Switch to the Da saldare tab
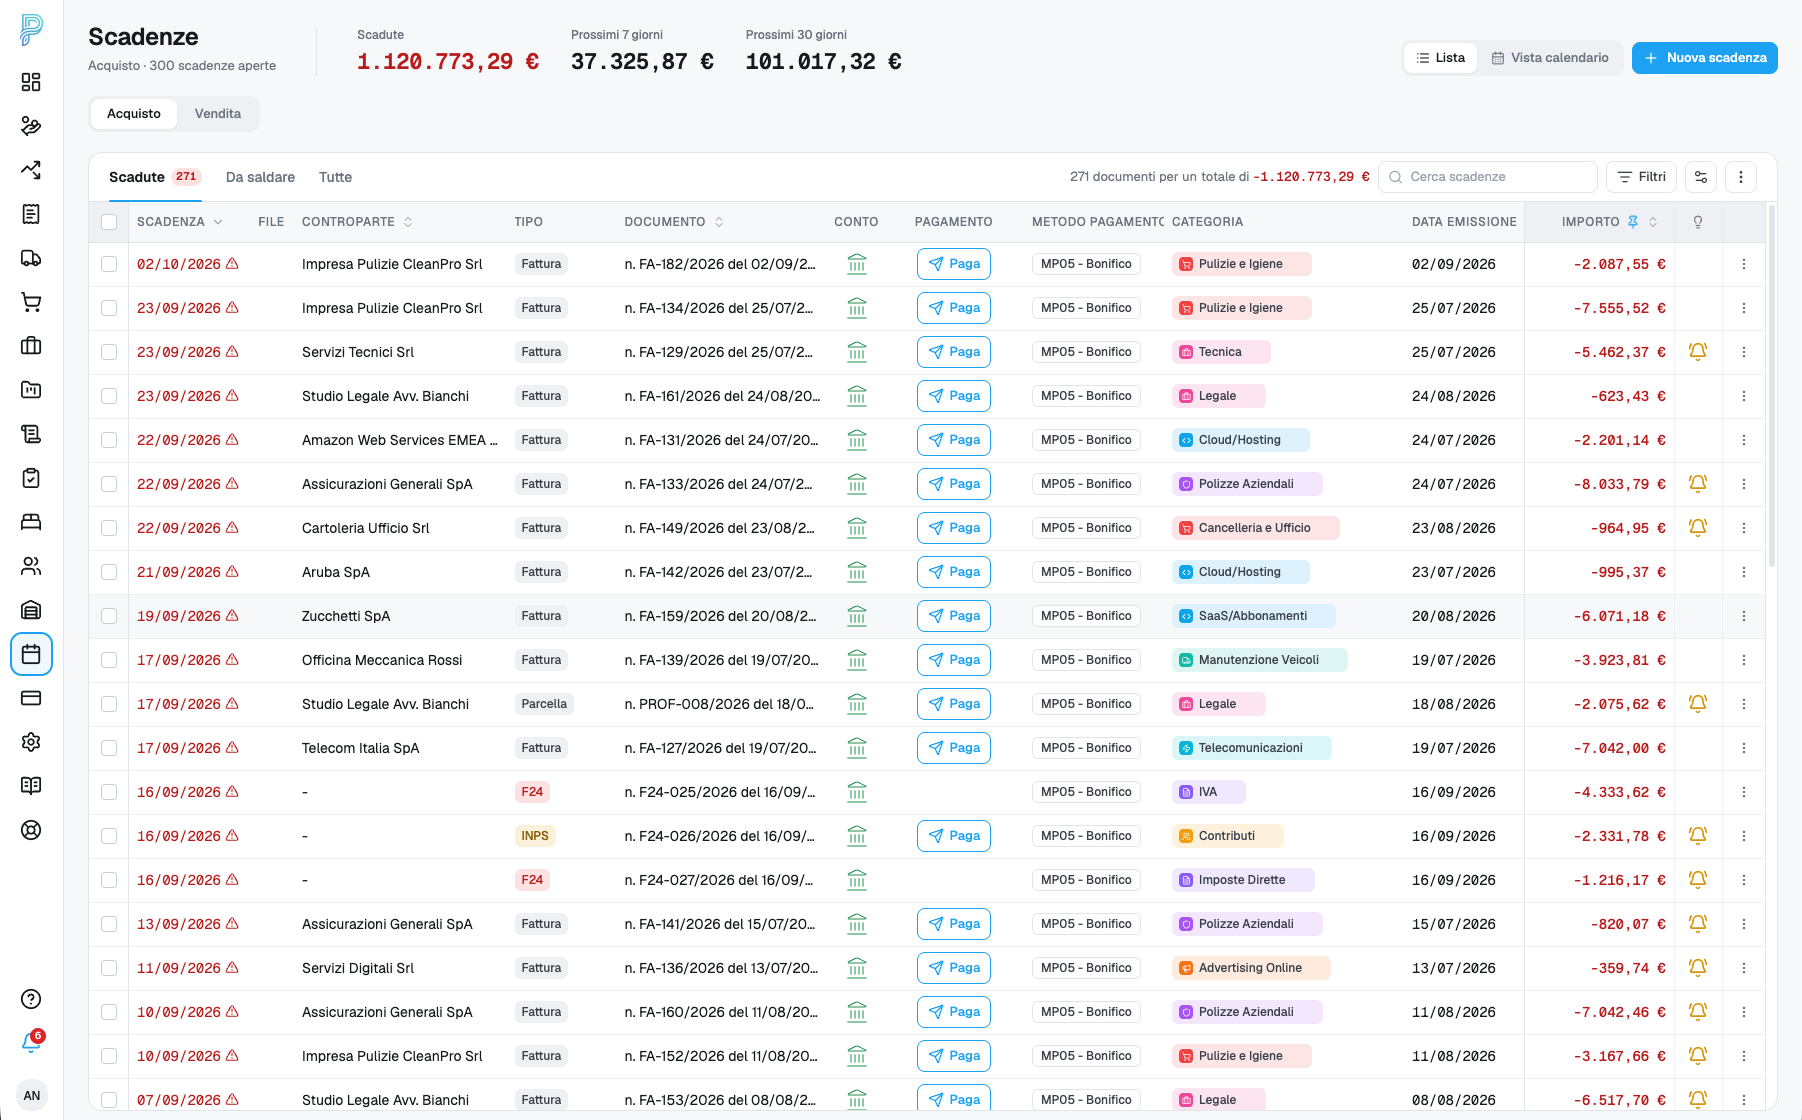Viewport: 1802px width, 1120px height. [x=260, y=177]
